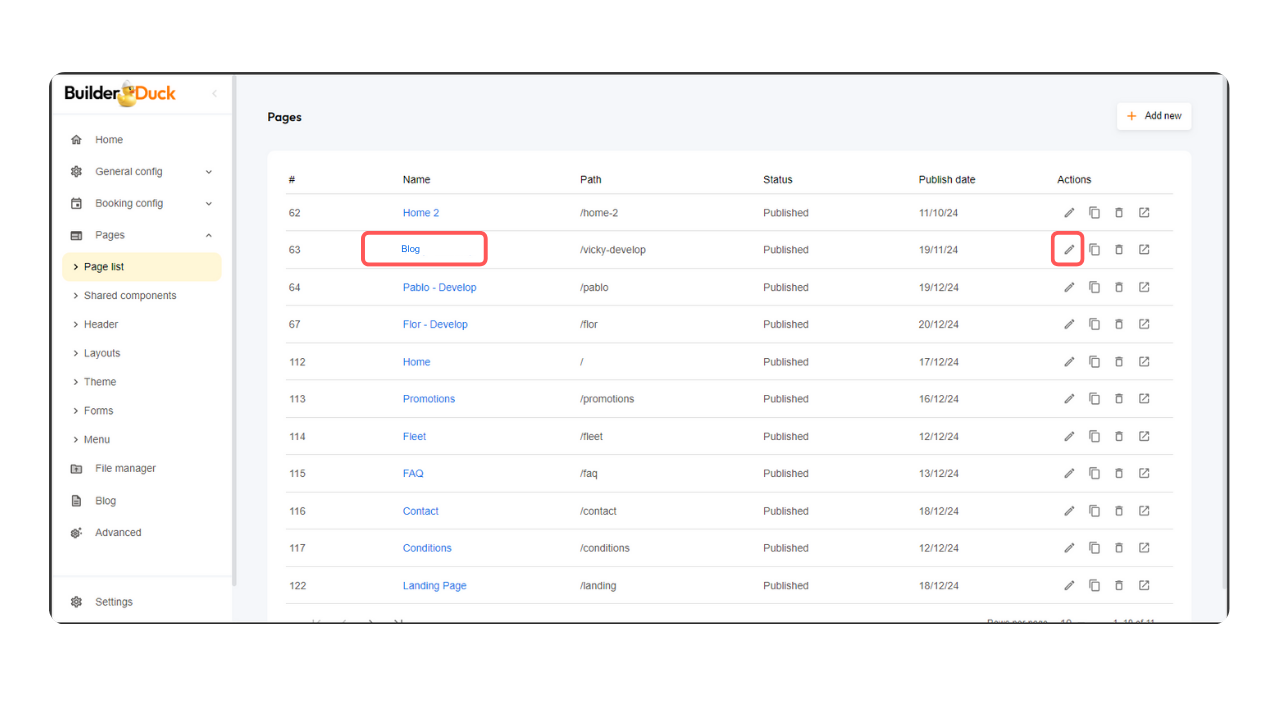
Task: Collapse the sidebar using the arrow icon
Action: coord(214,94)
